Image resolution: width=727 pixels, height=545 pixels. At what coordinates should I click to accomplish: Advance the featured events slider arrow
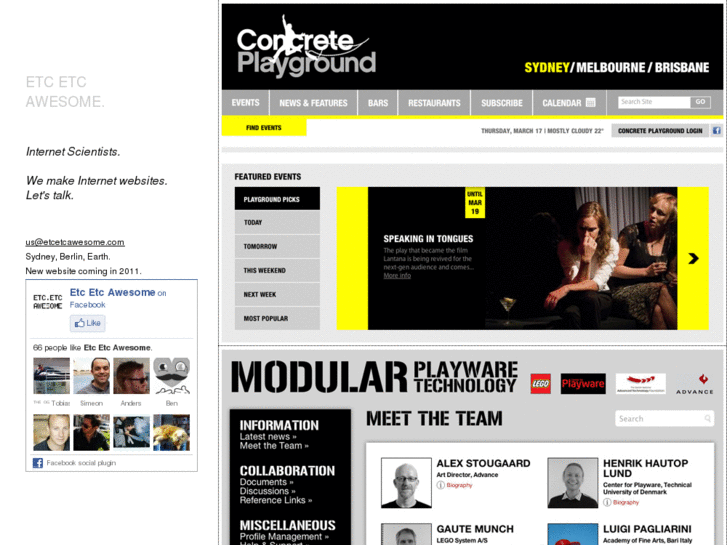click(693, 258)
